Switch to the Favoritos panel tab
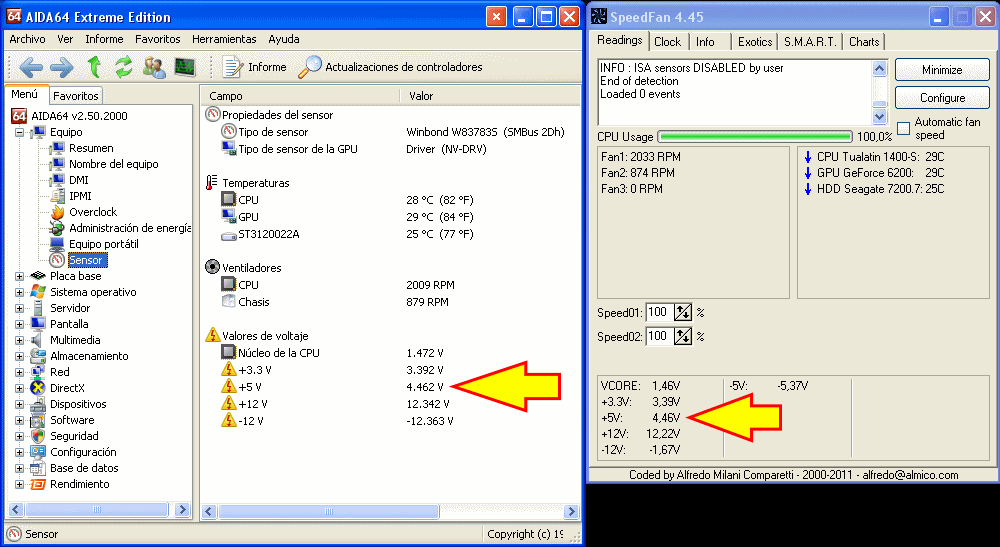This screenshot has height=547, width=1000. point(76,96)
